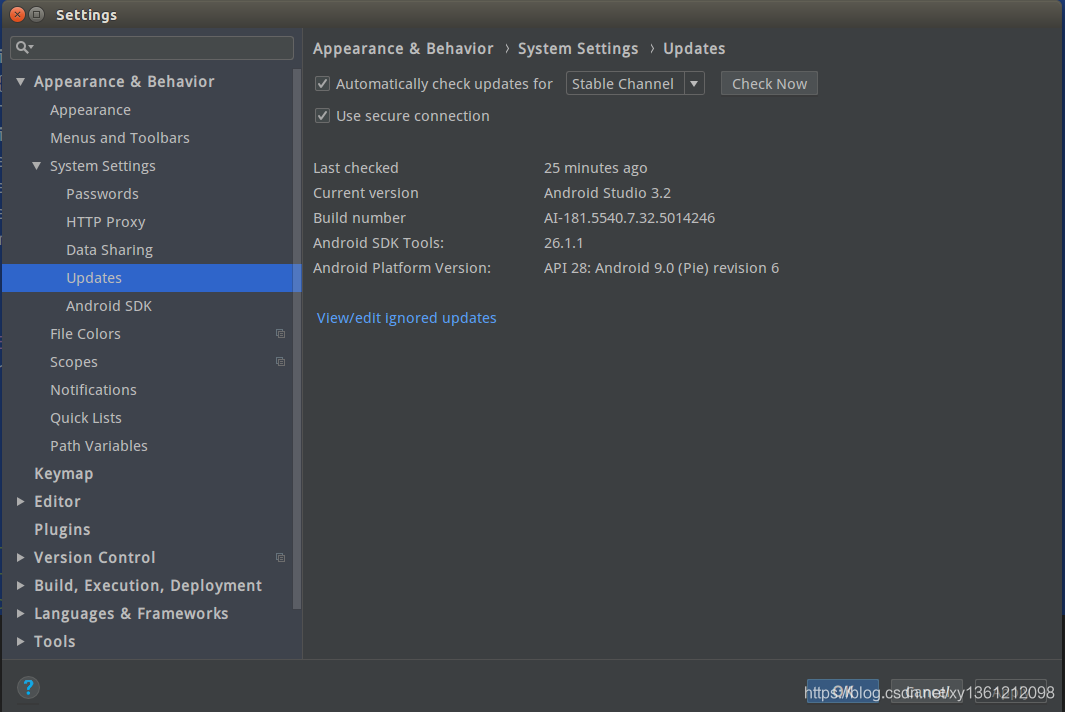The width and height of the screenshot is (1065, 712).
Task: Expand Build, Execution, Deployment section
Action: (20, 585)
